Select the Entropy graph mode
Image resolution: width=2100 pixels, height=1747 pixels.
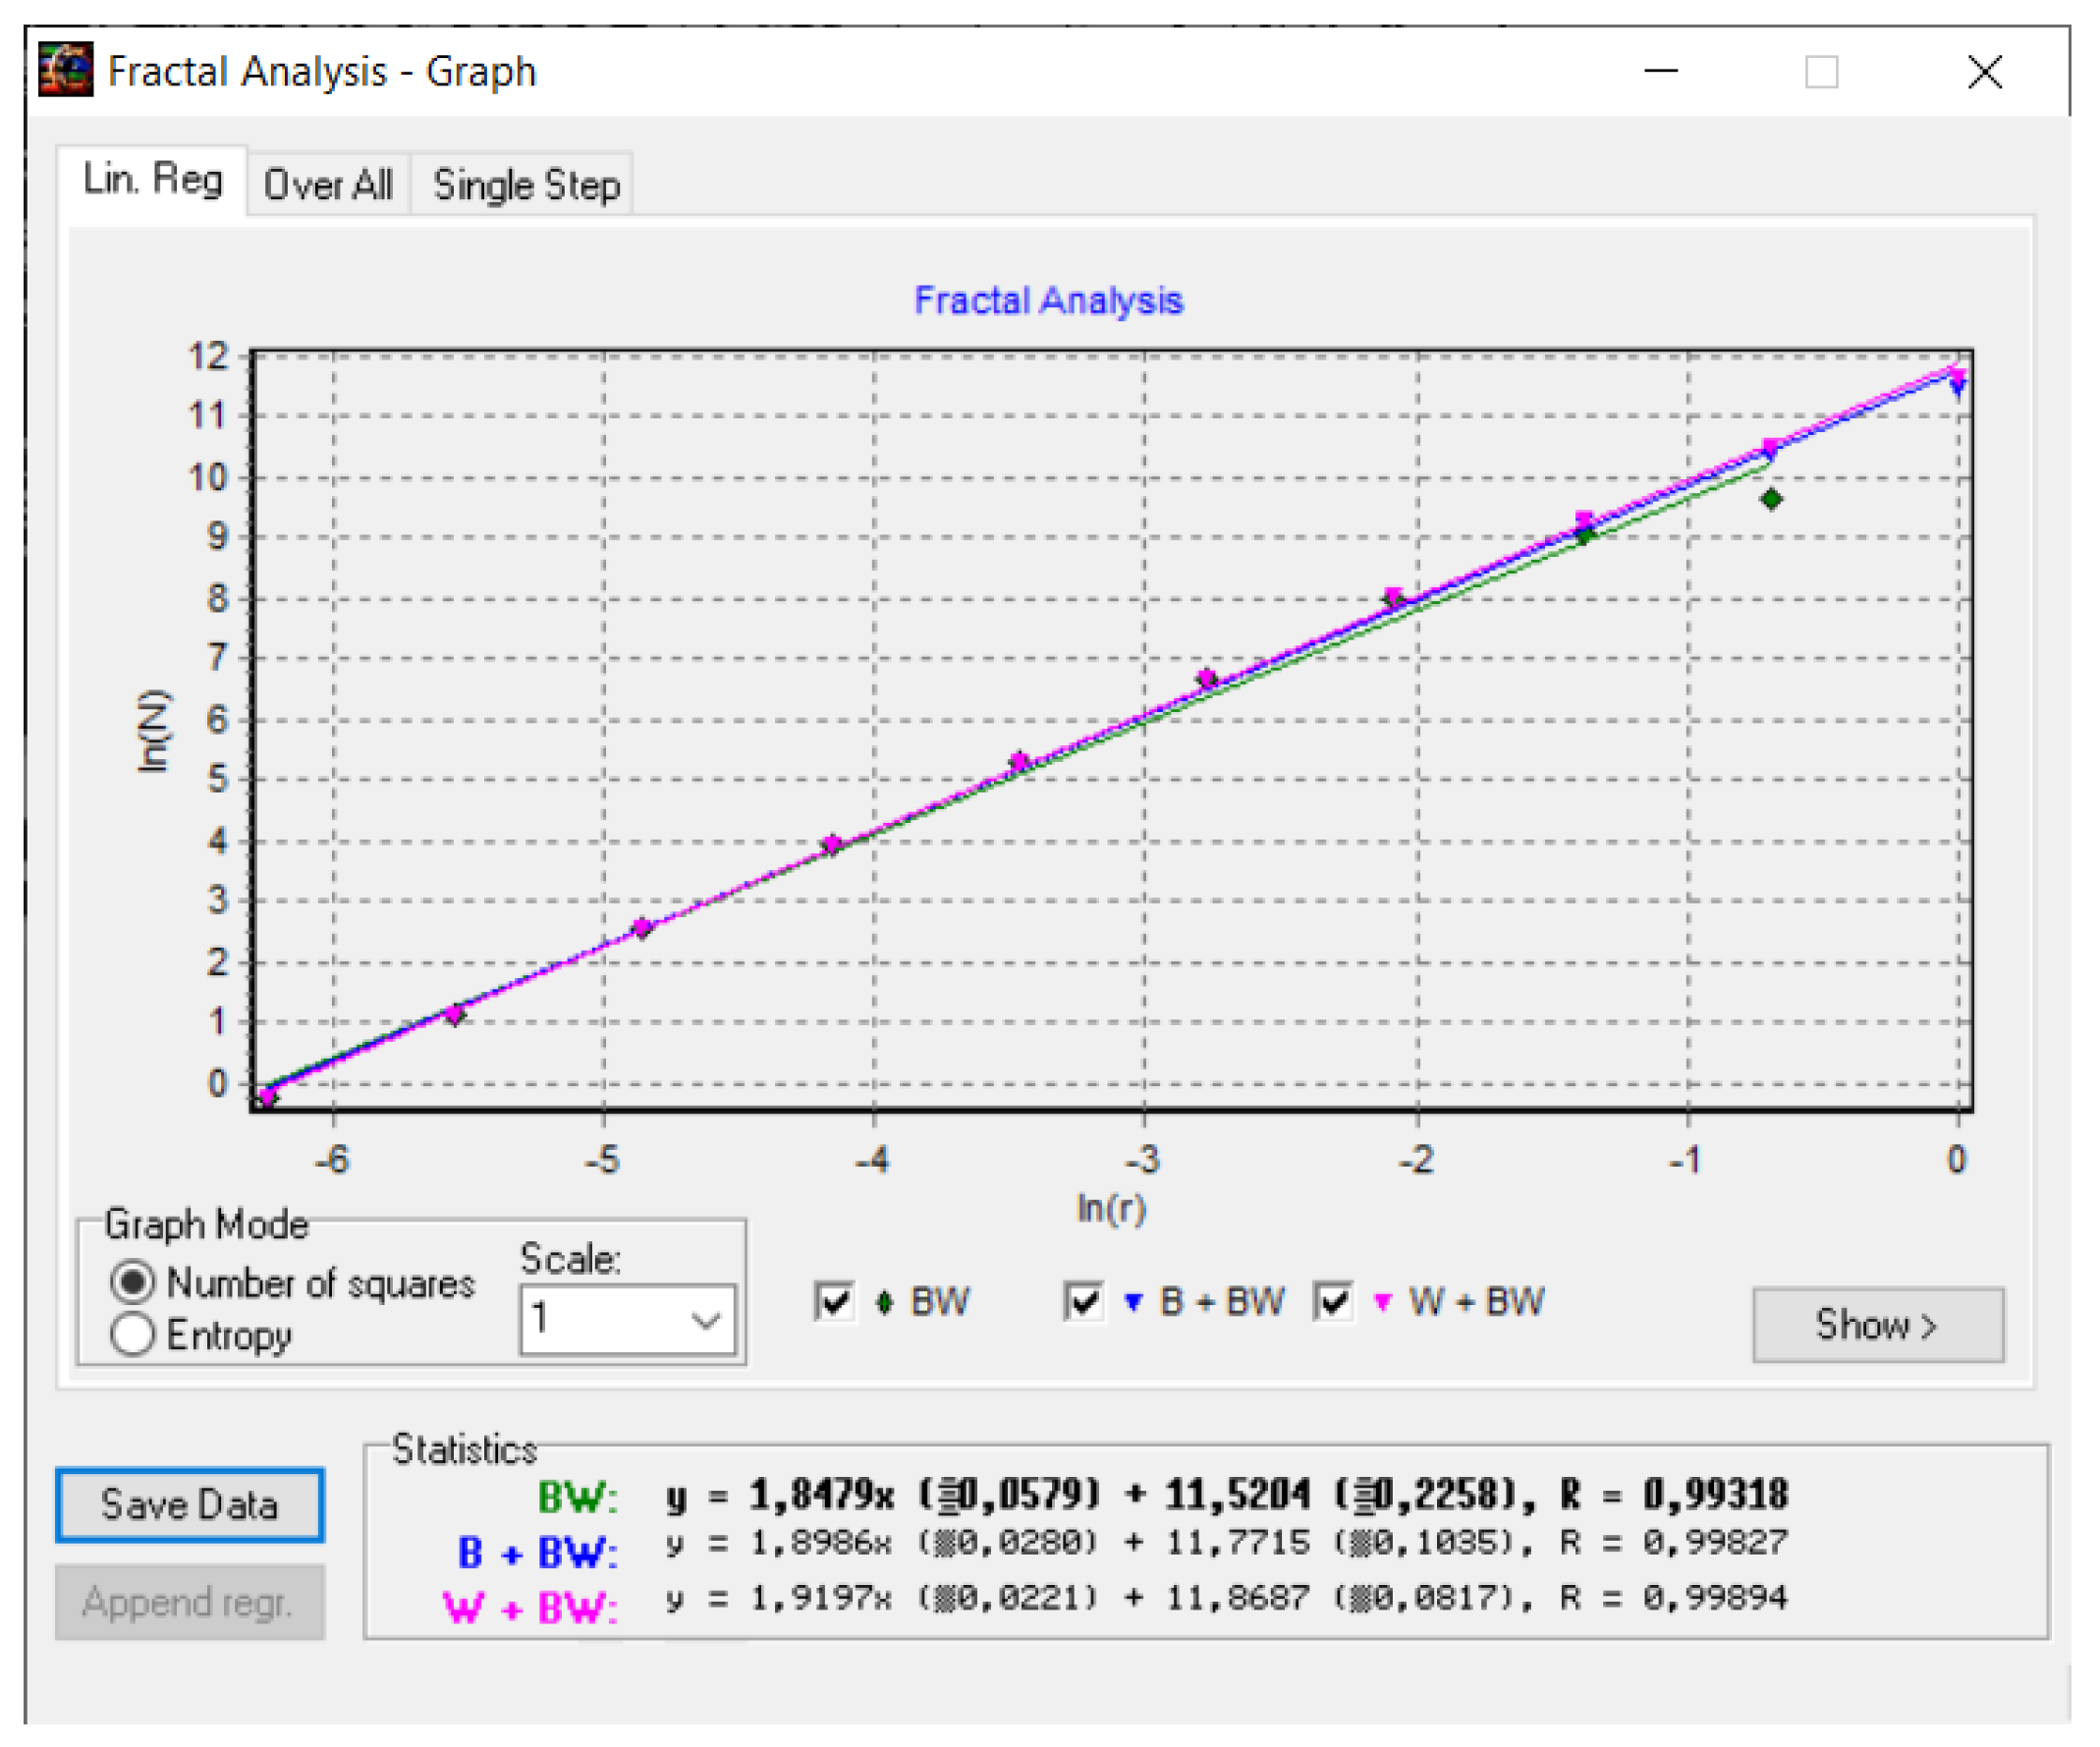tap(133, 1334)
